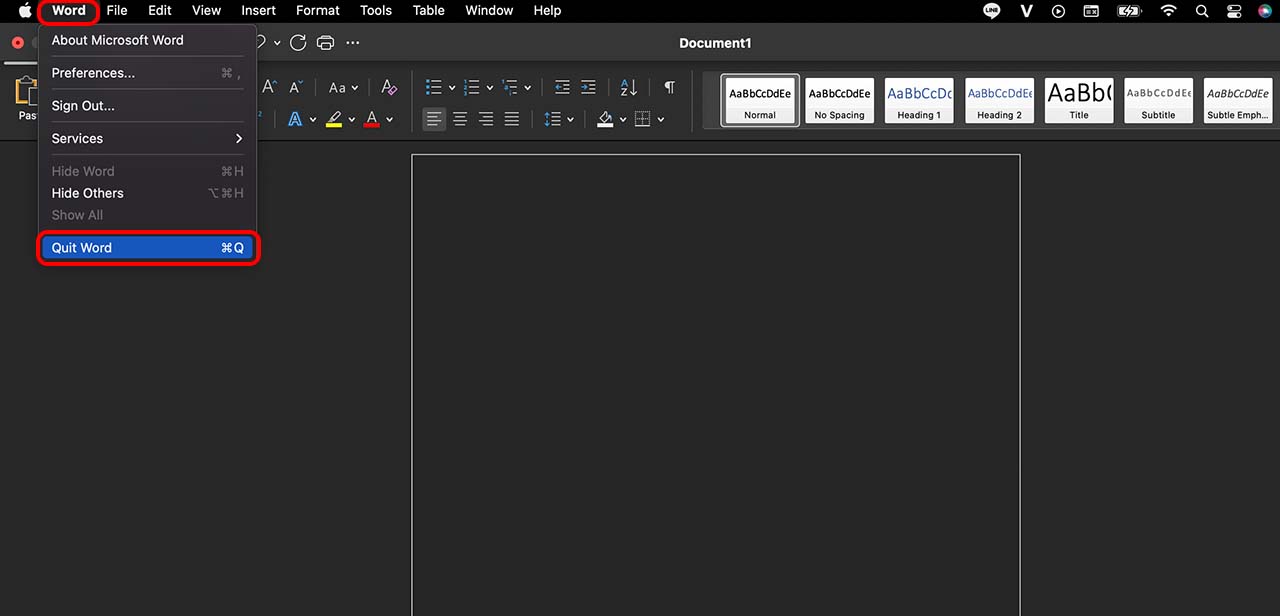1280x616 pixels.
Task: Open the LINE icon in menu bar
Action: tap(992, 11)
